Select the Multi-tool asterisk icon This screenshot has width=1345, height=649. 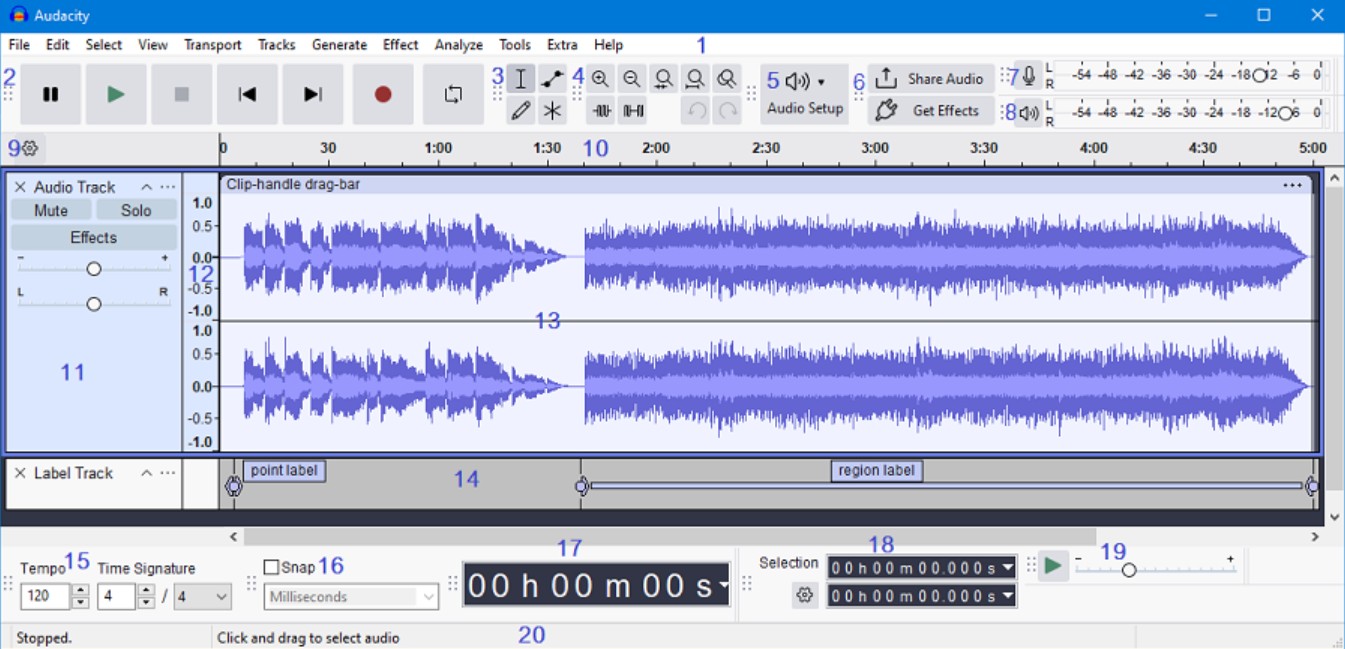(552, 111)
